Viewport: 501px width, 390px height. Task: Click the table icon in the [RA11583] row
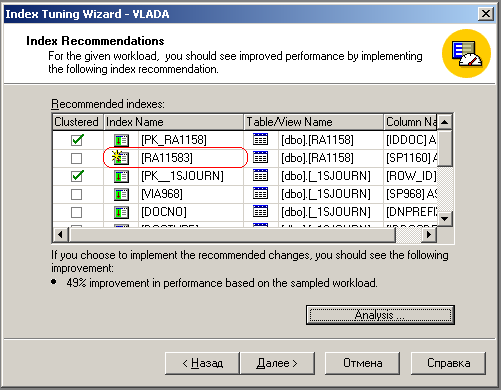(x=260, y=157)
